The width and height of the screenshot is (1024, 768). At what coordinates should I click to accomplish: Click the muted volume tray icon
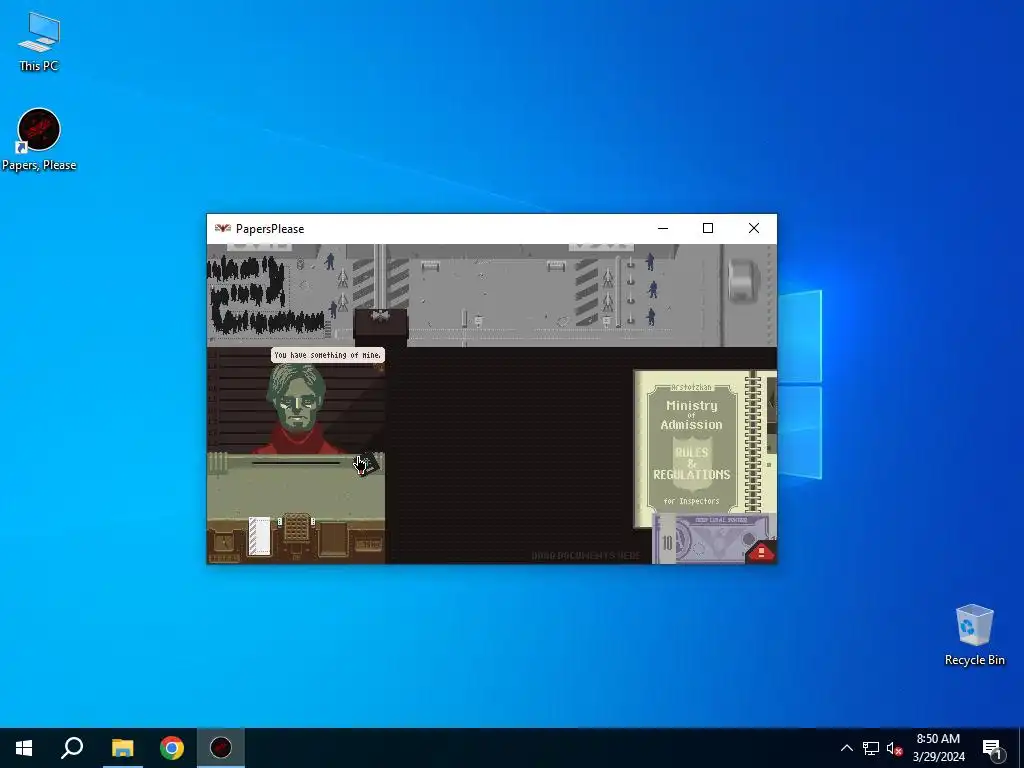point(894,748)
